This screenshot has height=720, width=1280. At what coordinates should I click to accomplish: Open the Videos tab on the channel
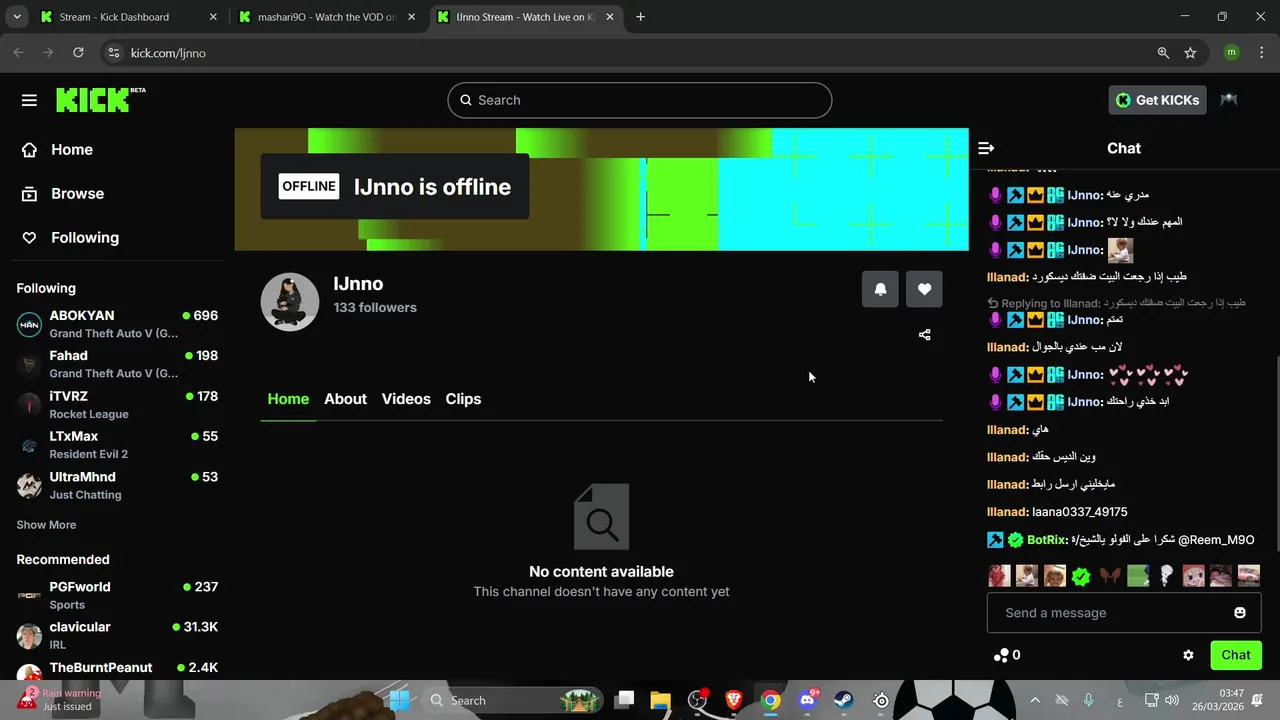[406, 399]
